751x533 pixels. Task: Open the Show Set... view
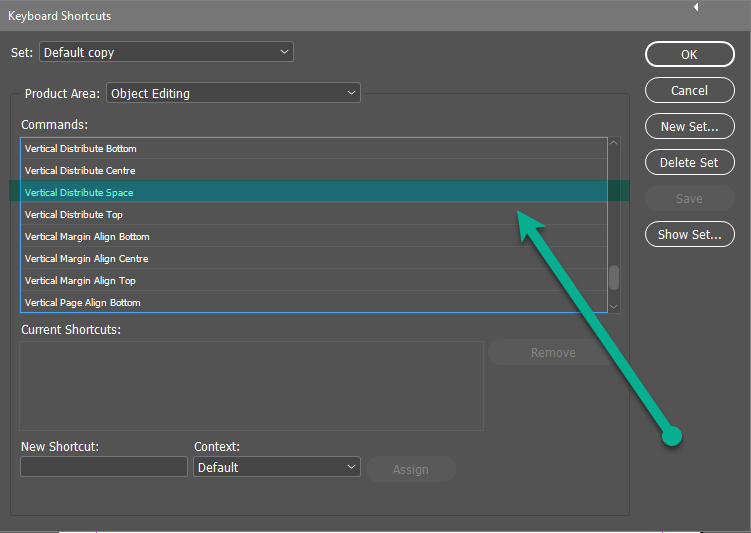click(689, 234)
